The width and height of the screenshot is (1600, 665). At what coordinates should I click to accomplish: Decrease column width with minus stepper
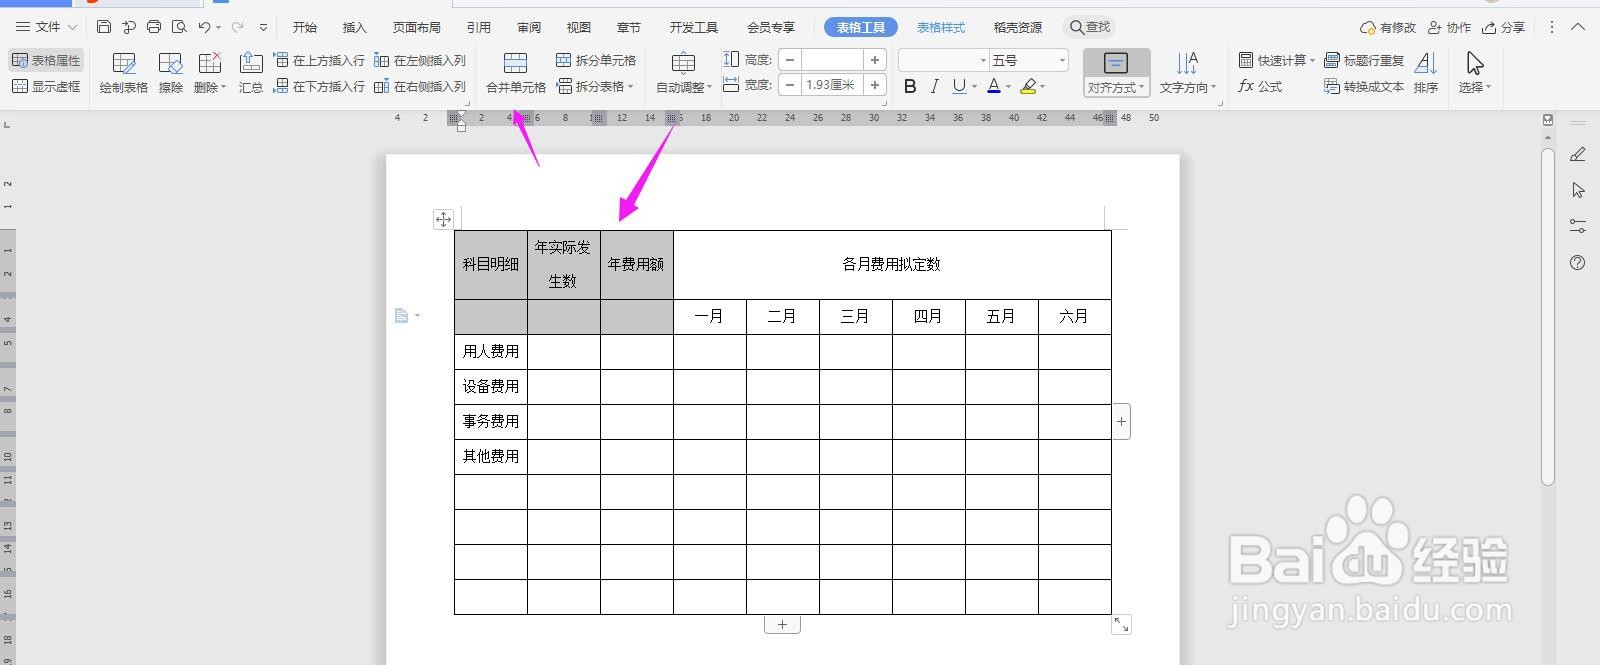(790, 85)
